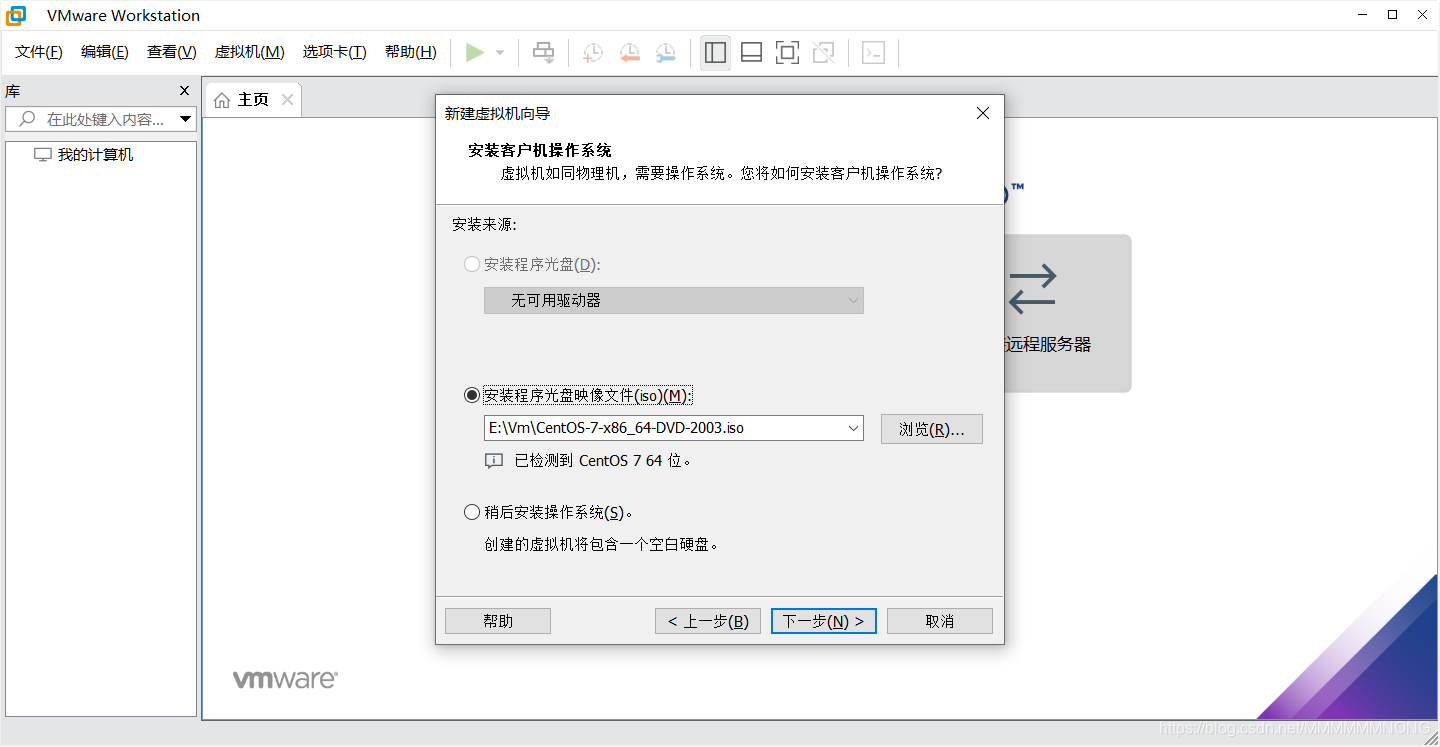
Task: Revert to snapshot using the clock-arrow icon
Action: [629, 53]
